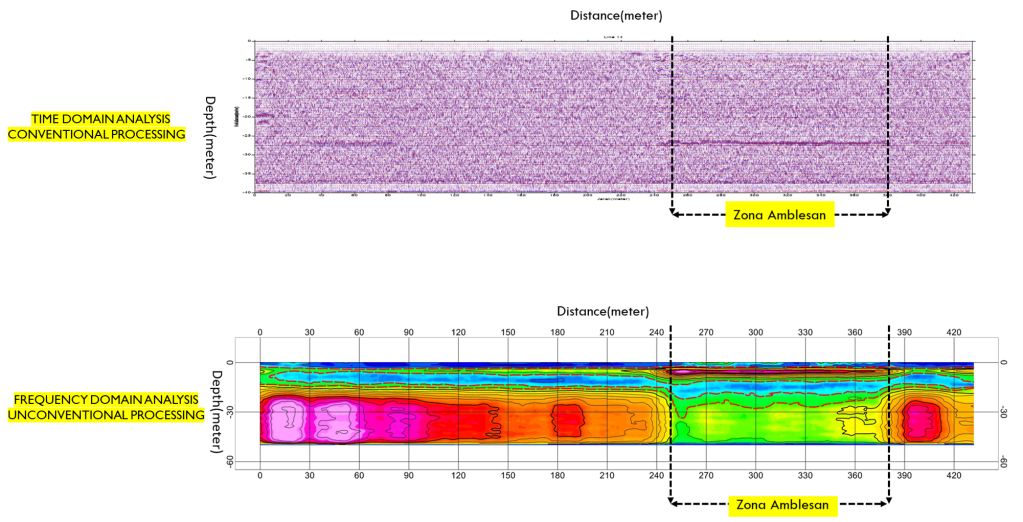Select the lower Zona Amblesan label
This screenshot has height=522, width=1023.
pos(780,505)
